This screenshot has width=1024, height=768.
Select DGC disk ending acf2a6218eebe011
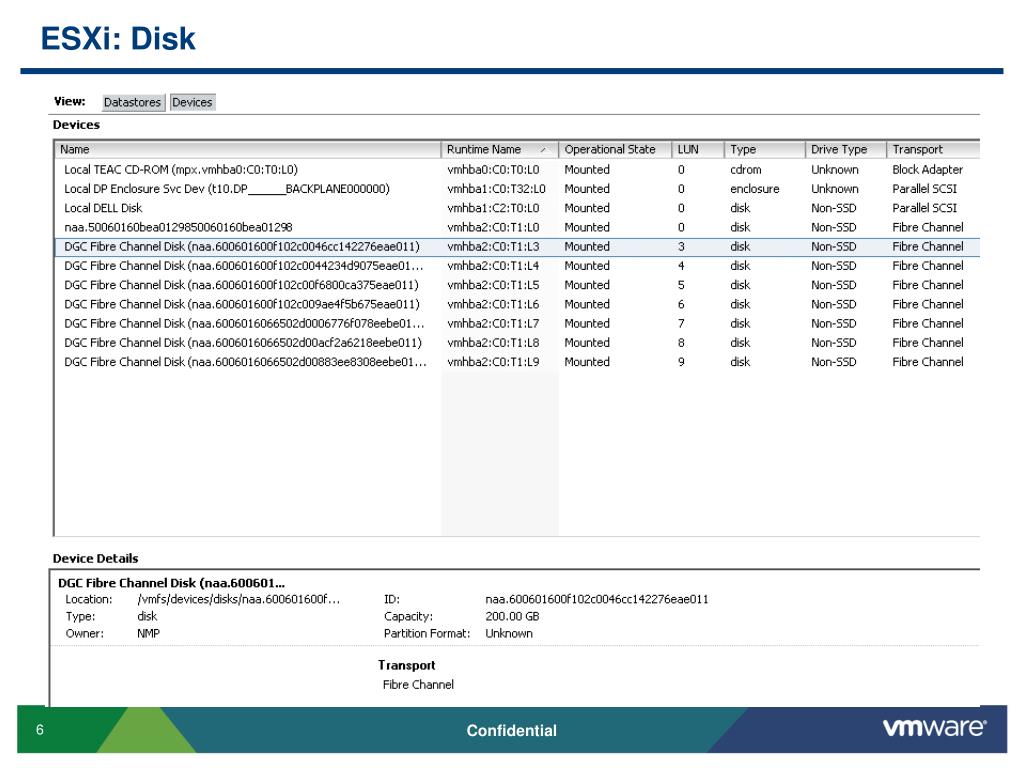(517, 343)
